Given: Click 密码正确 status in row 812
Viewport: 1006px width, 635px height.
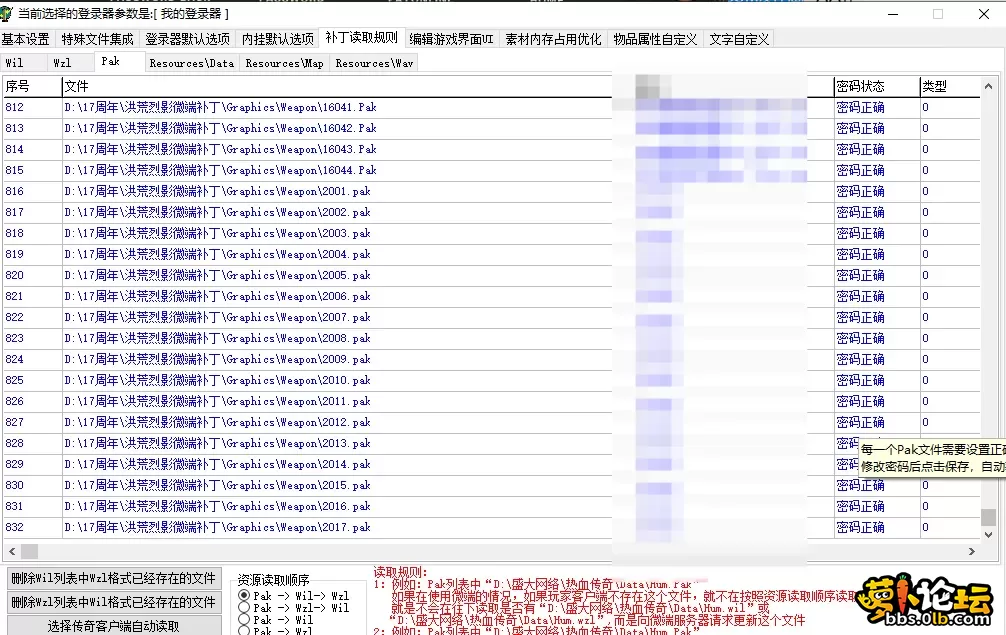Looking at the screenshot, I should pos(860,107).
